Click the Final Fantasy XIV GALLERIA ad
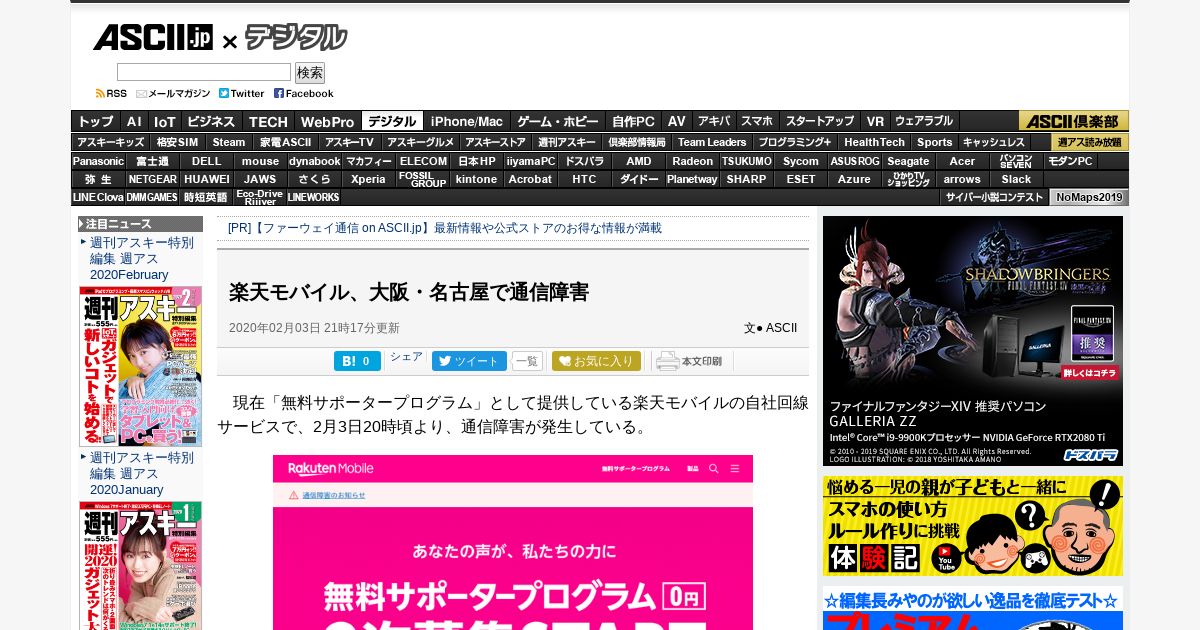This screenshot has width=1200, height=630. [973, 341]
